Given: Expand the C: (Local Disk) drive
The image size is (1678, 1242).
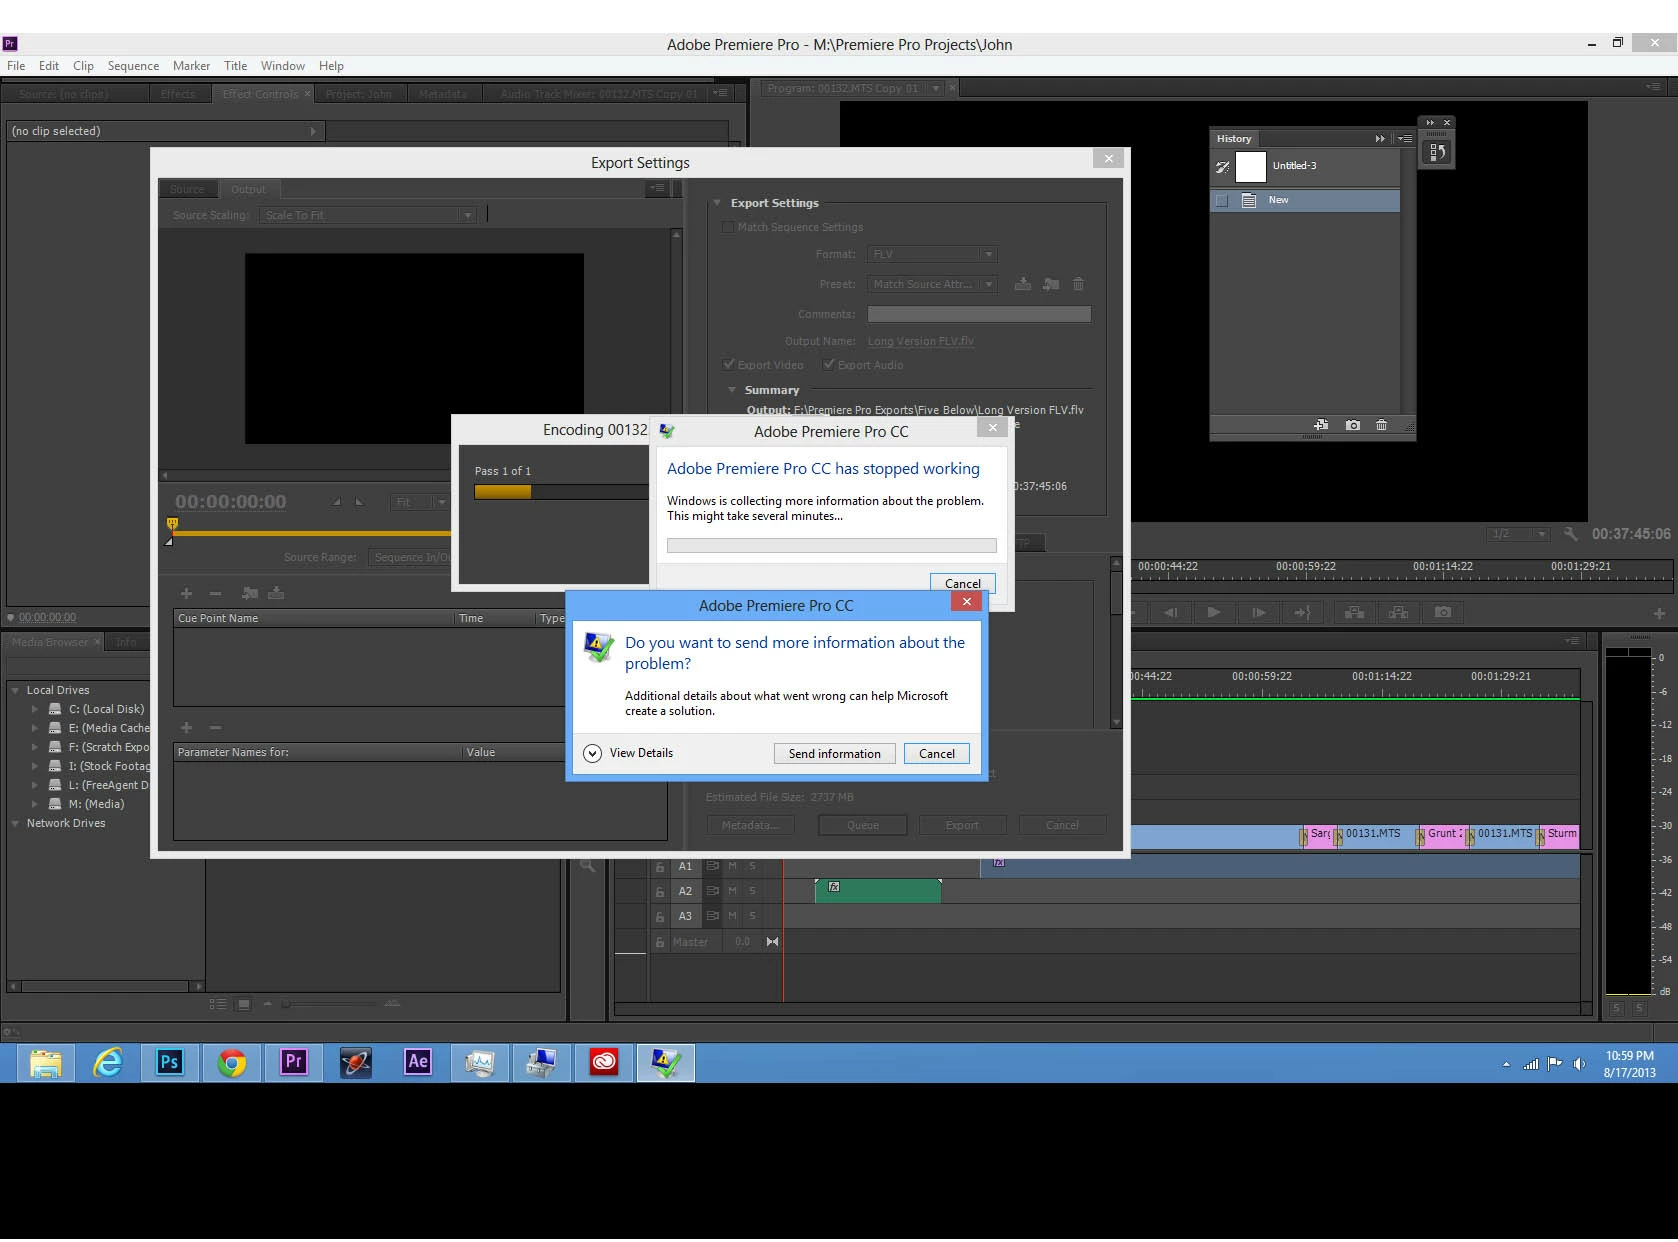Looking at the screenshot, I should (35, 709).
